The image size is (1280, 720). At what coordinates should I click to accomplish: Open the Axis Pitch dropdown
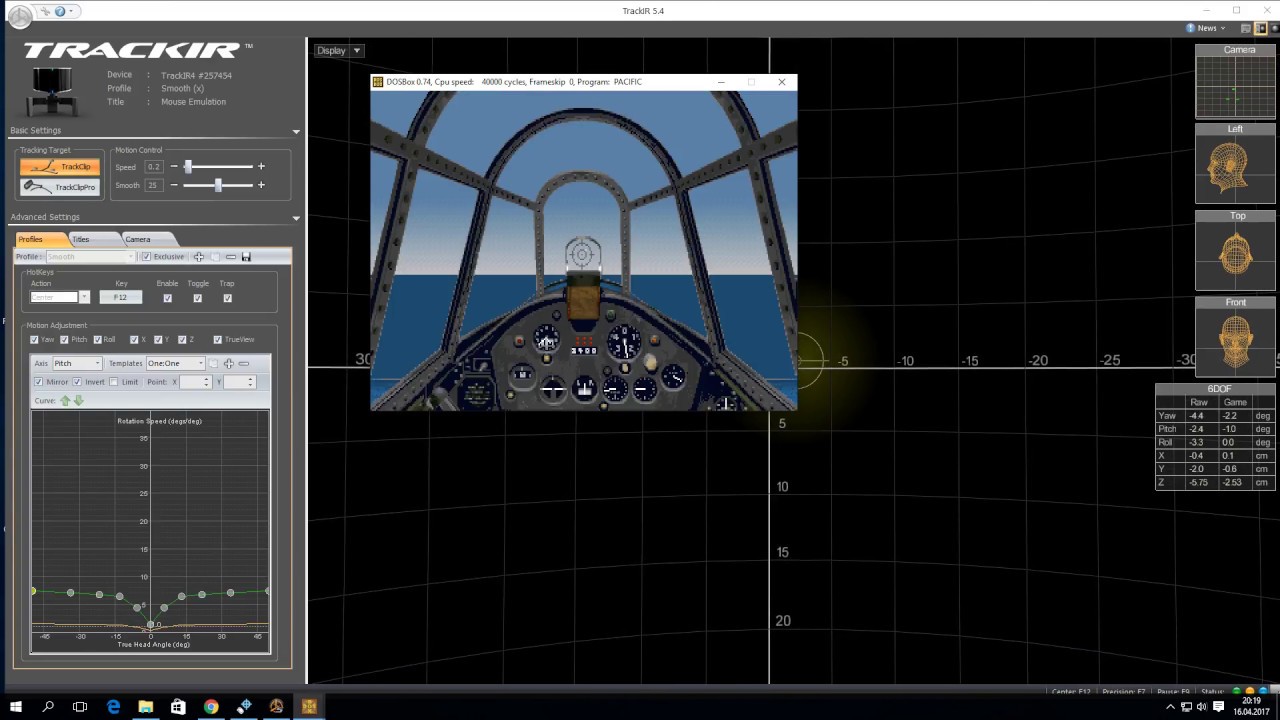[77, 363]
